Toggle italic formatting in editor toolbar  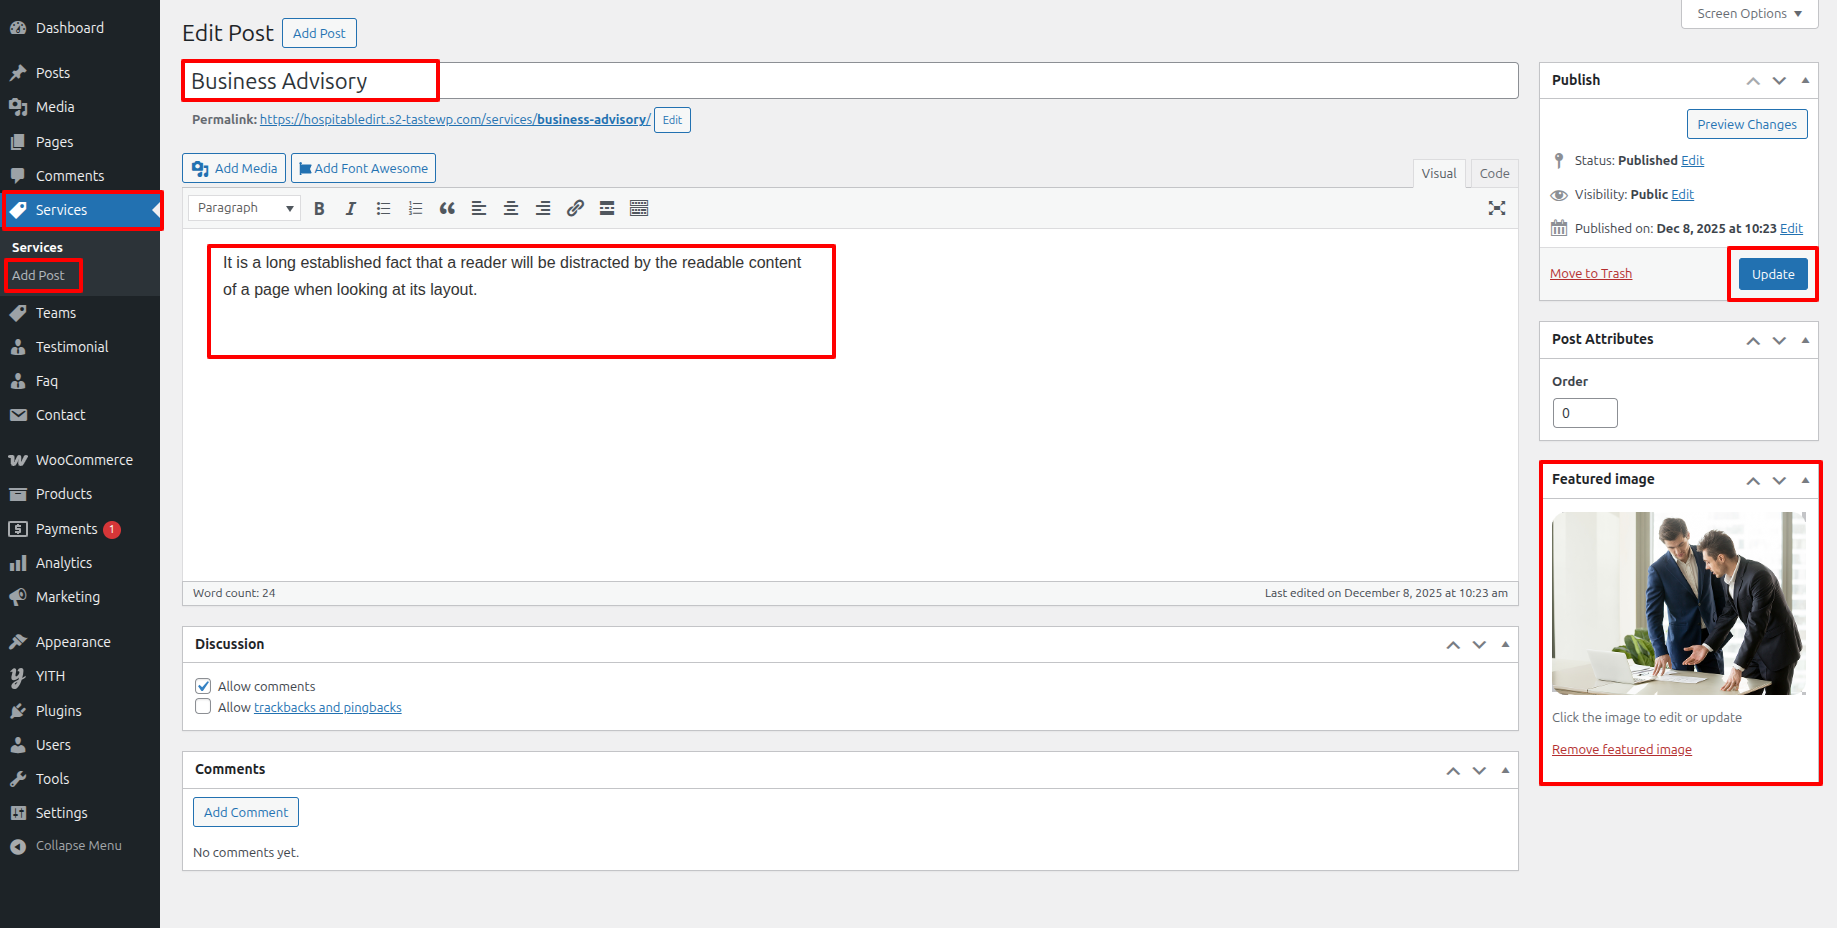(351, 208)
